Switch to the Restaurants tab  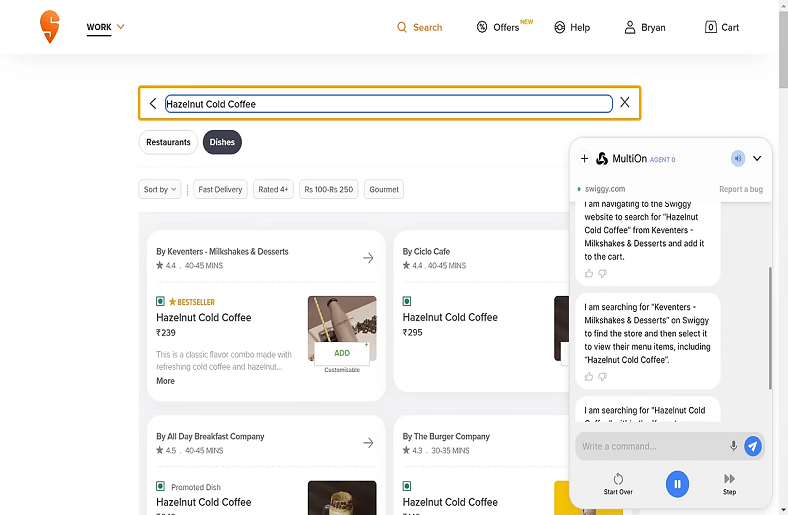(x=168, y=142)
